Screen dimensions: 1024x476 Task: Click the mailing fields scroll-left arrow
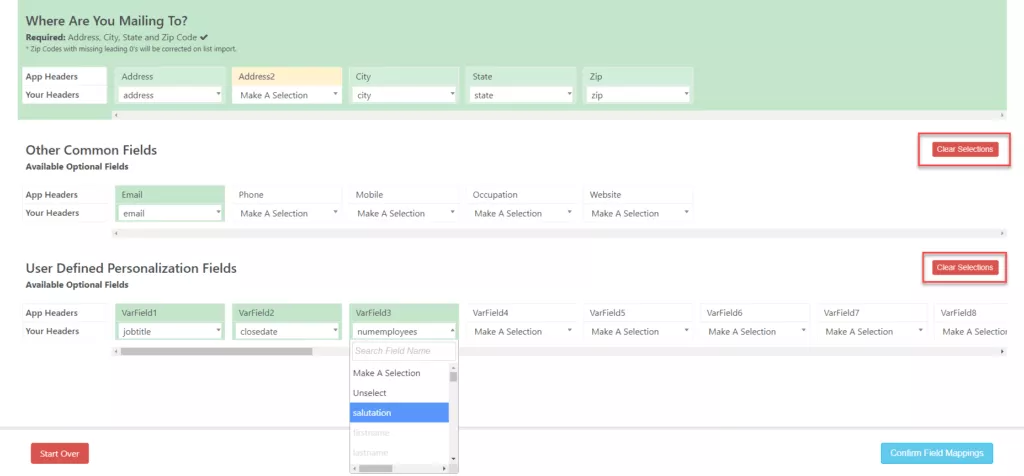tap(116, 115)
